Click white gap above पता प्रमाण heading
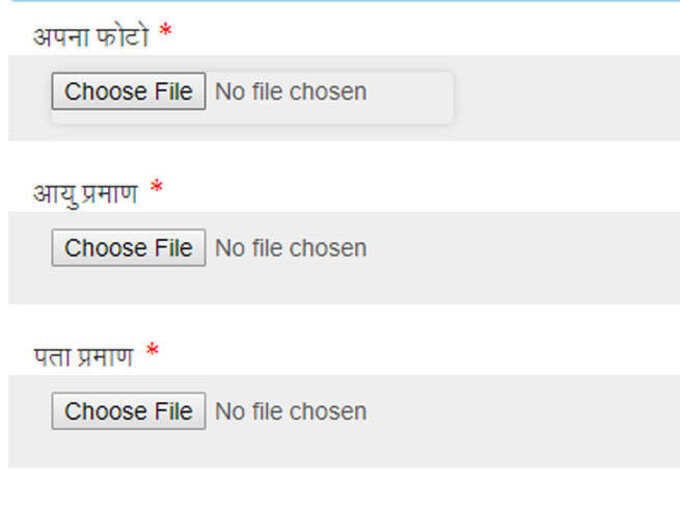The width and height of the screenshot is (680, 509). pyautogui.click(x=344, y=322)
